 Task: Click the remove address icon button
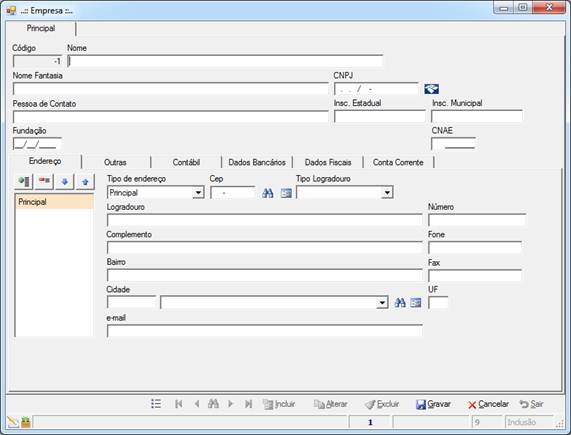44,181
